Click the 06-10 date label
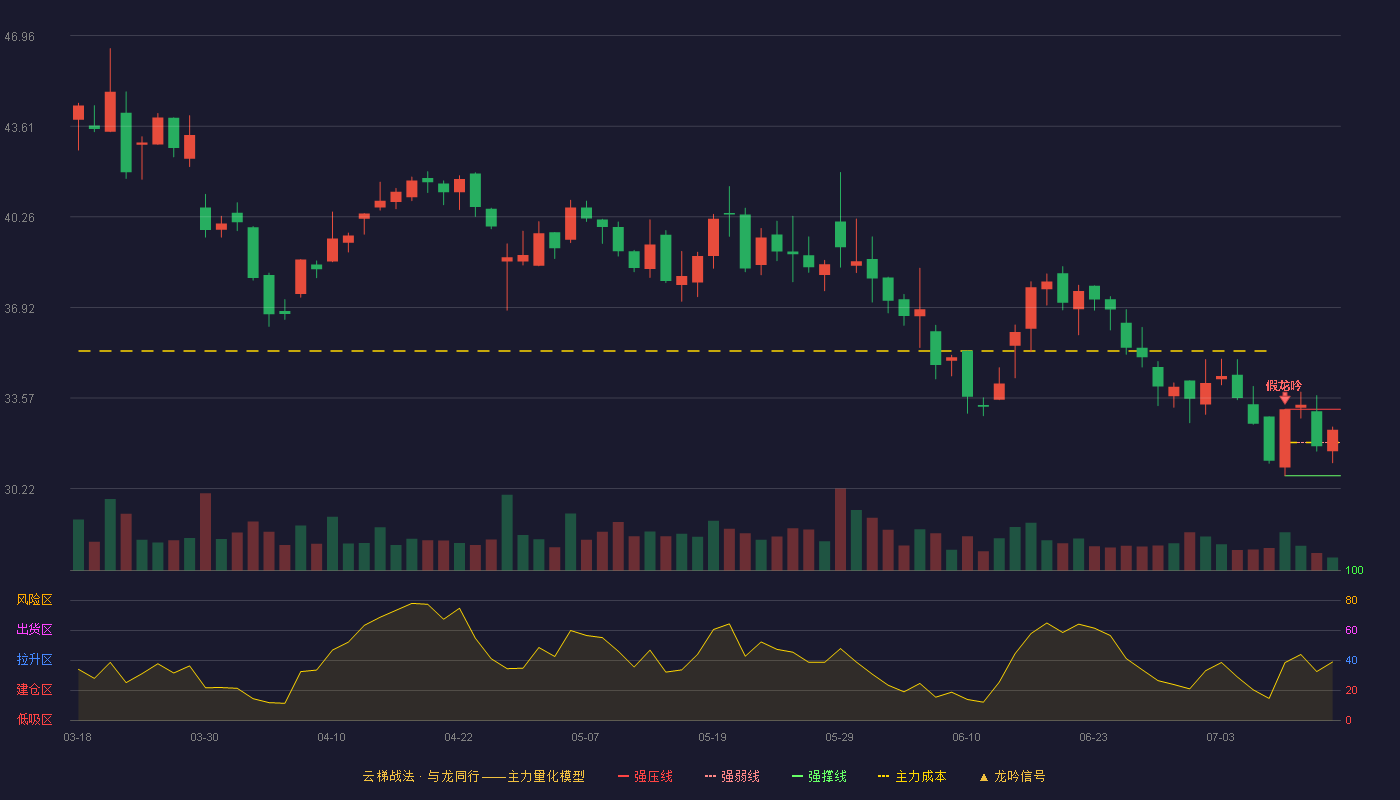Viewport: 1400px width, 800px height. [x=966, y=737]
